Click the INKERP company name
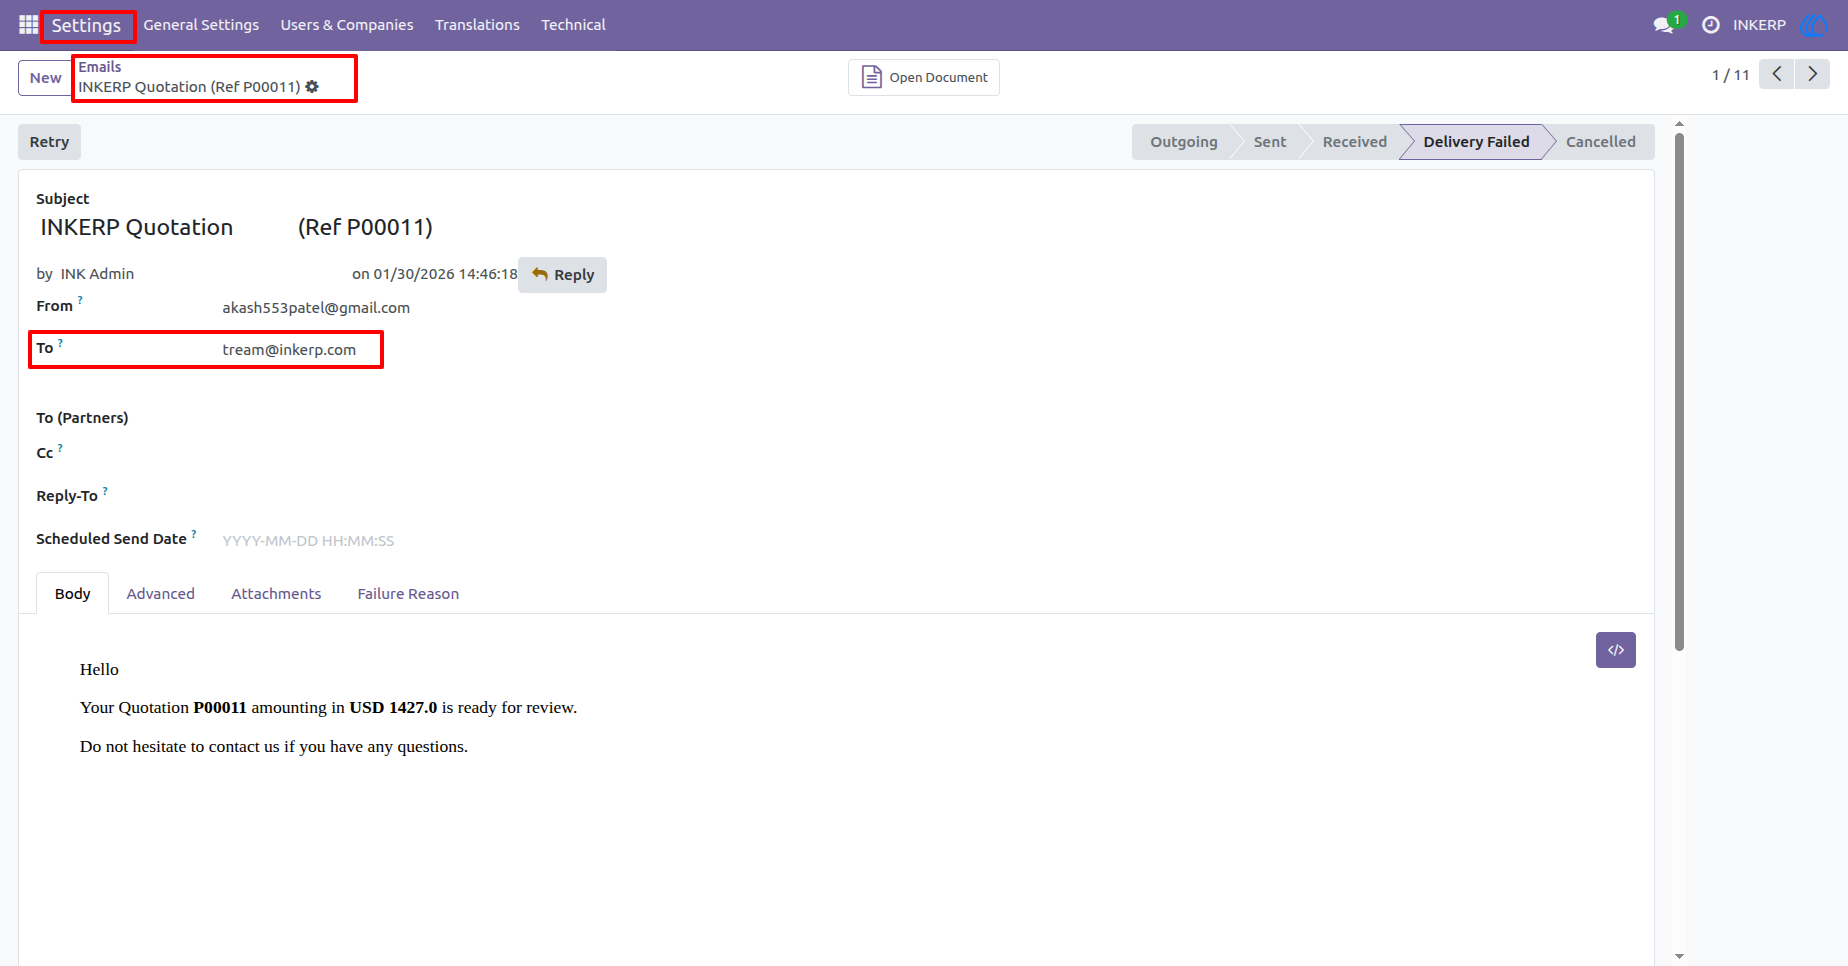This screenshot has height=966, width=1848. tap(1759, 25)
